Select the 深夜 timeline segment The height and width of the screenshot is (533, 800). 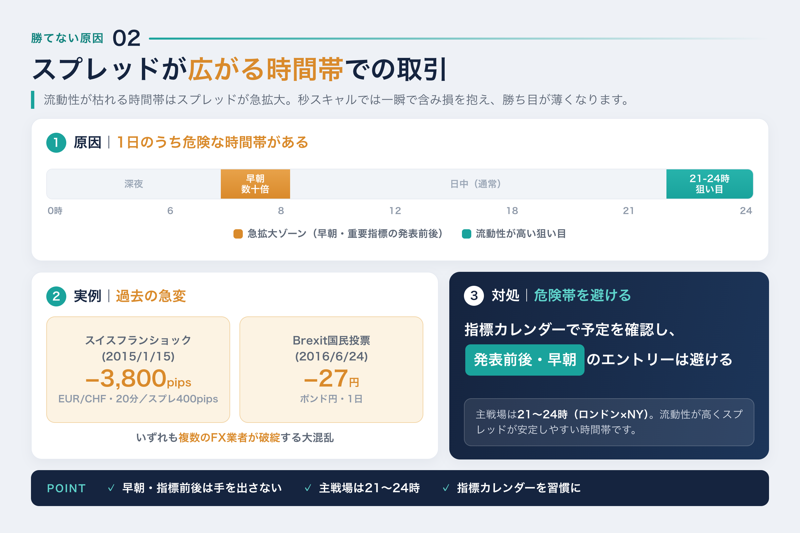134,184
